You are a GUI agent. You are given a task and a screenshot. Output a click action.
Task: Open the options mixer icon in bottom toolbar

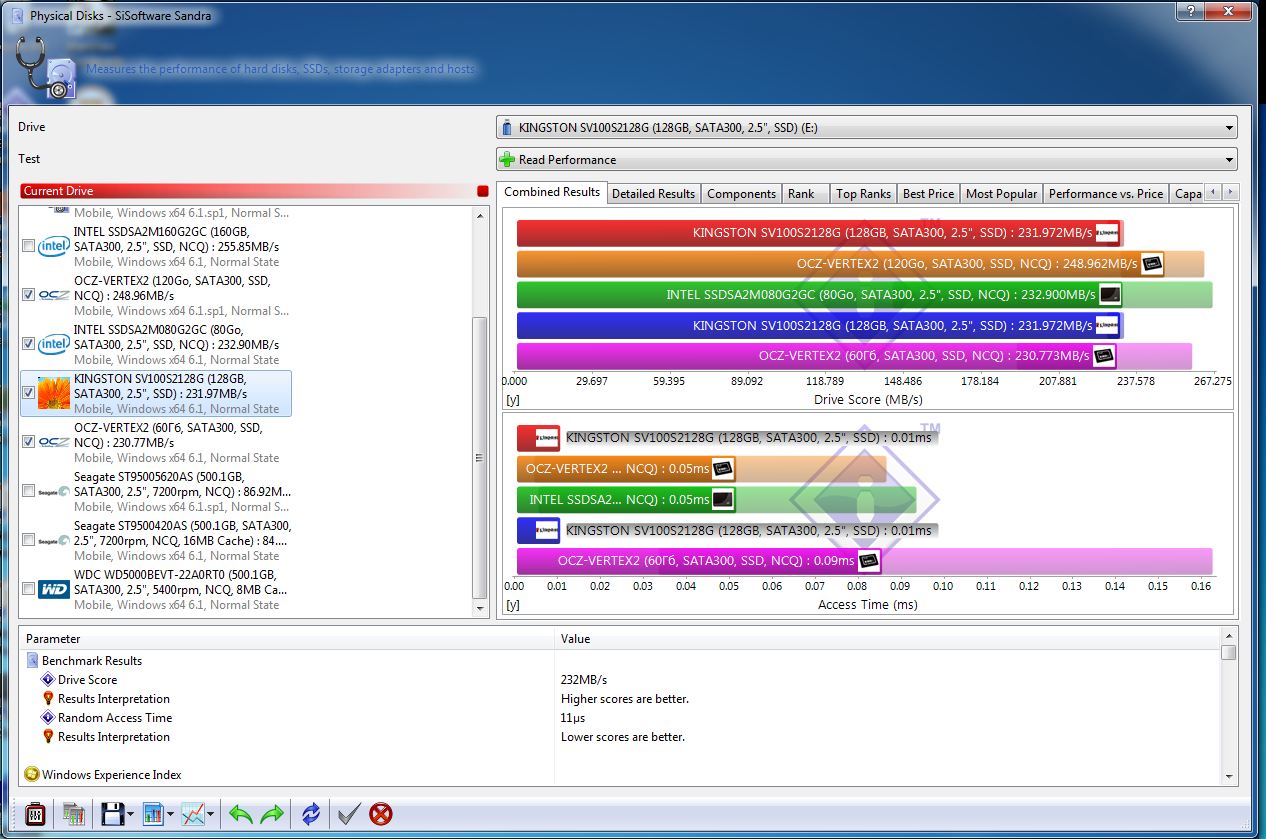coord(35,814)
